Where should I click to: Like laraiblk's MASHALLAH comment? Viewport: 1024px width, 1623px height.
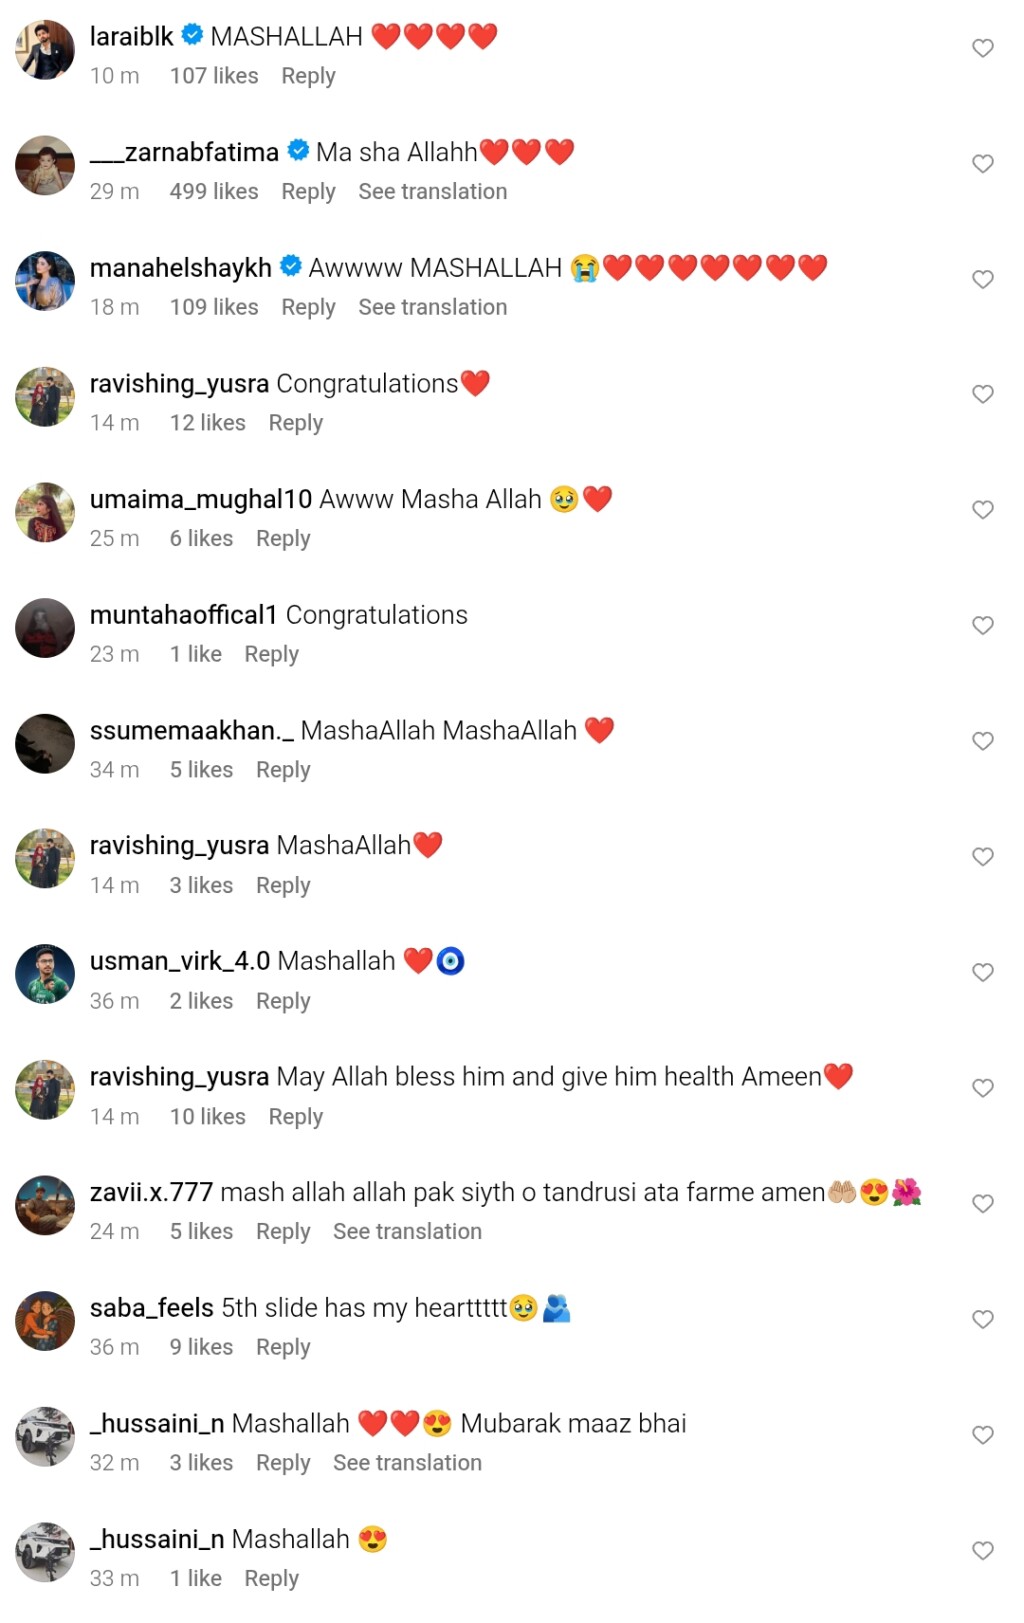(x=983, y=48)
